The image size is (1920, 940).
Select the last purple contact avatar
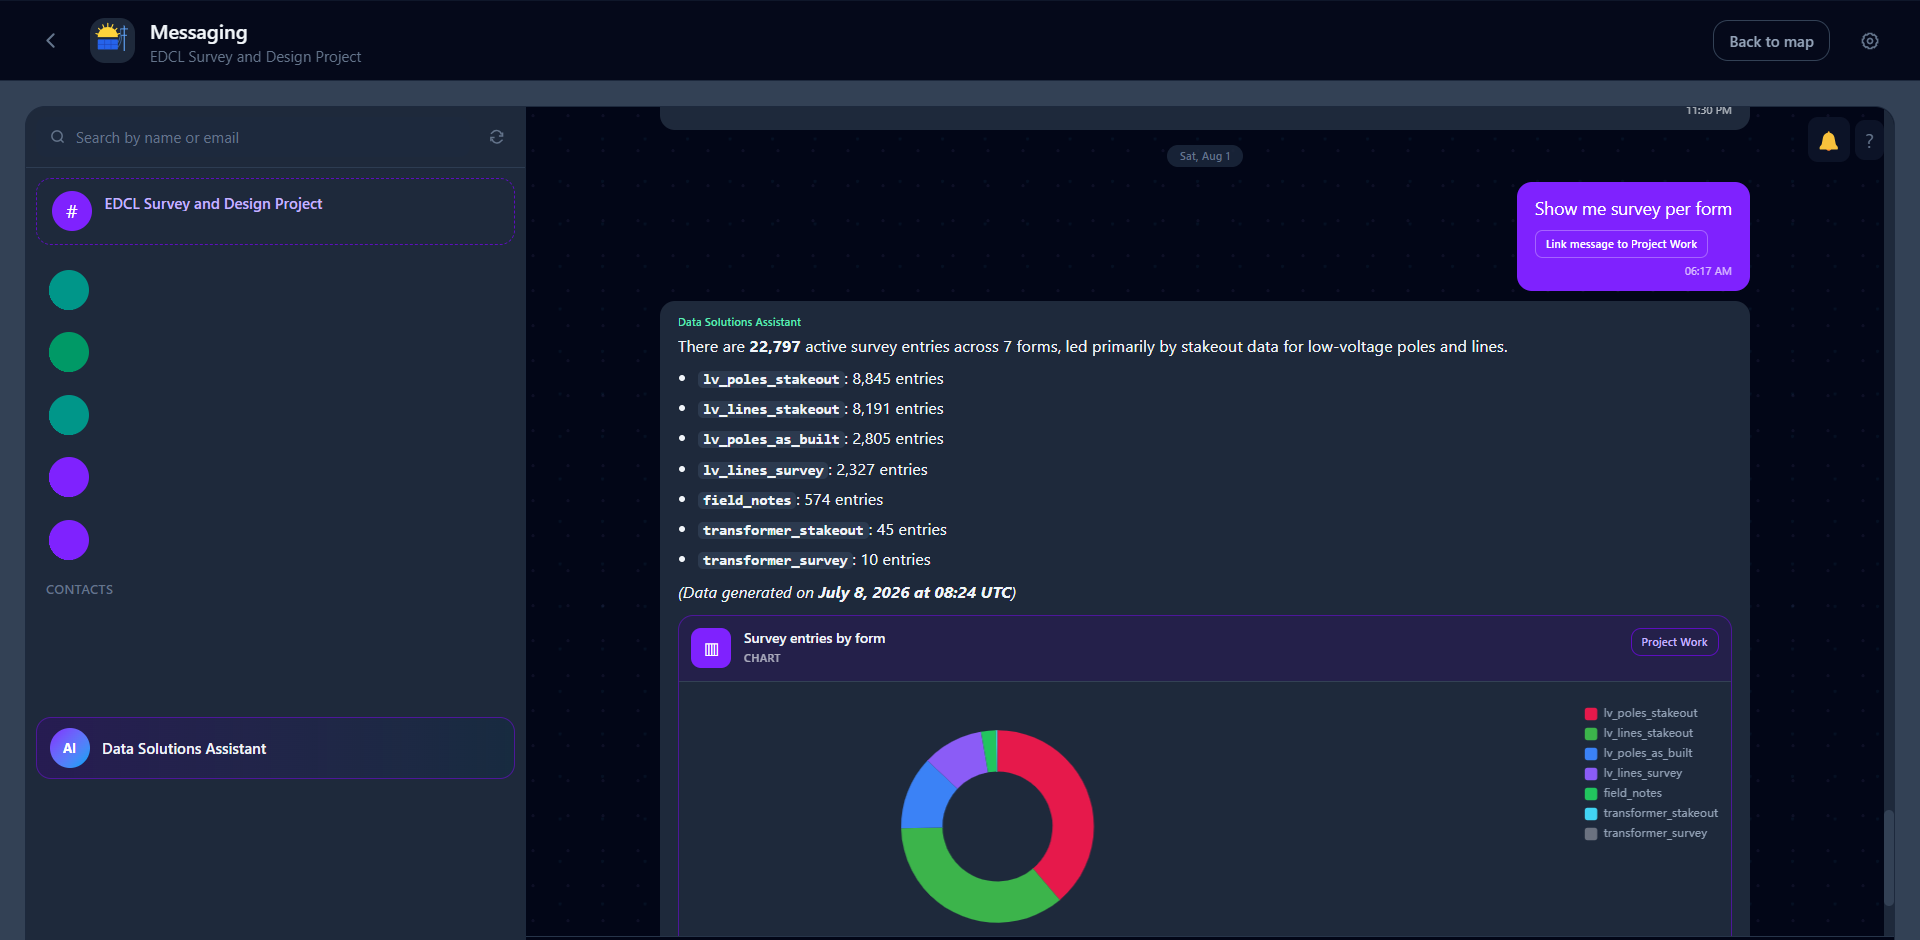(69, 540)
